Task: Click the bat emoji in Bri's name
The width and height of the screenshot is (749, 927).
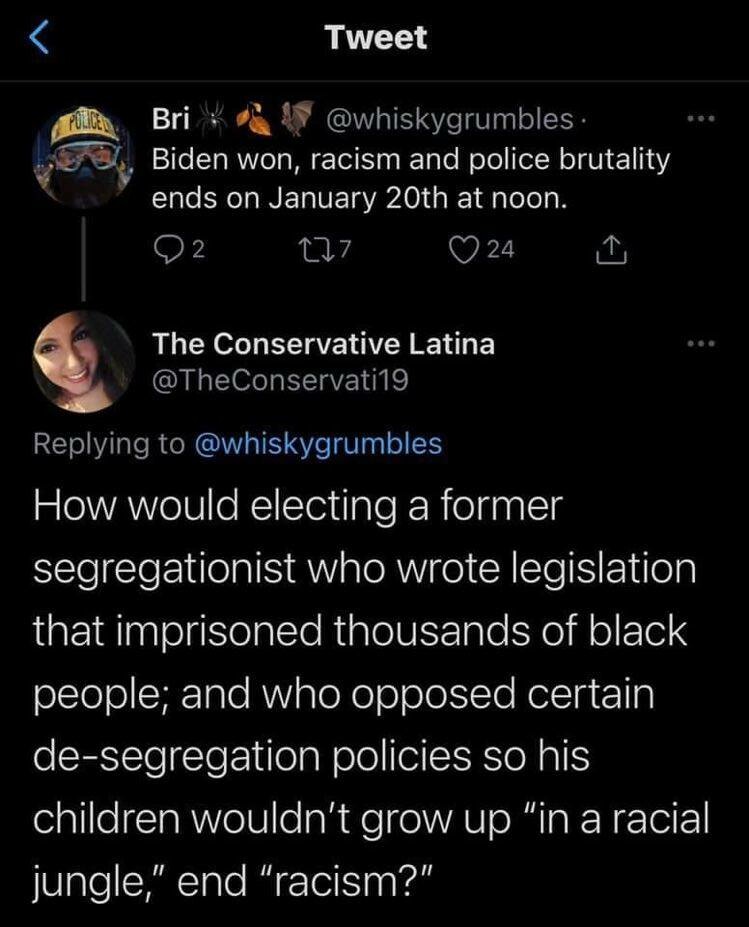Action: tap(295, 120)
